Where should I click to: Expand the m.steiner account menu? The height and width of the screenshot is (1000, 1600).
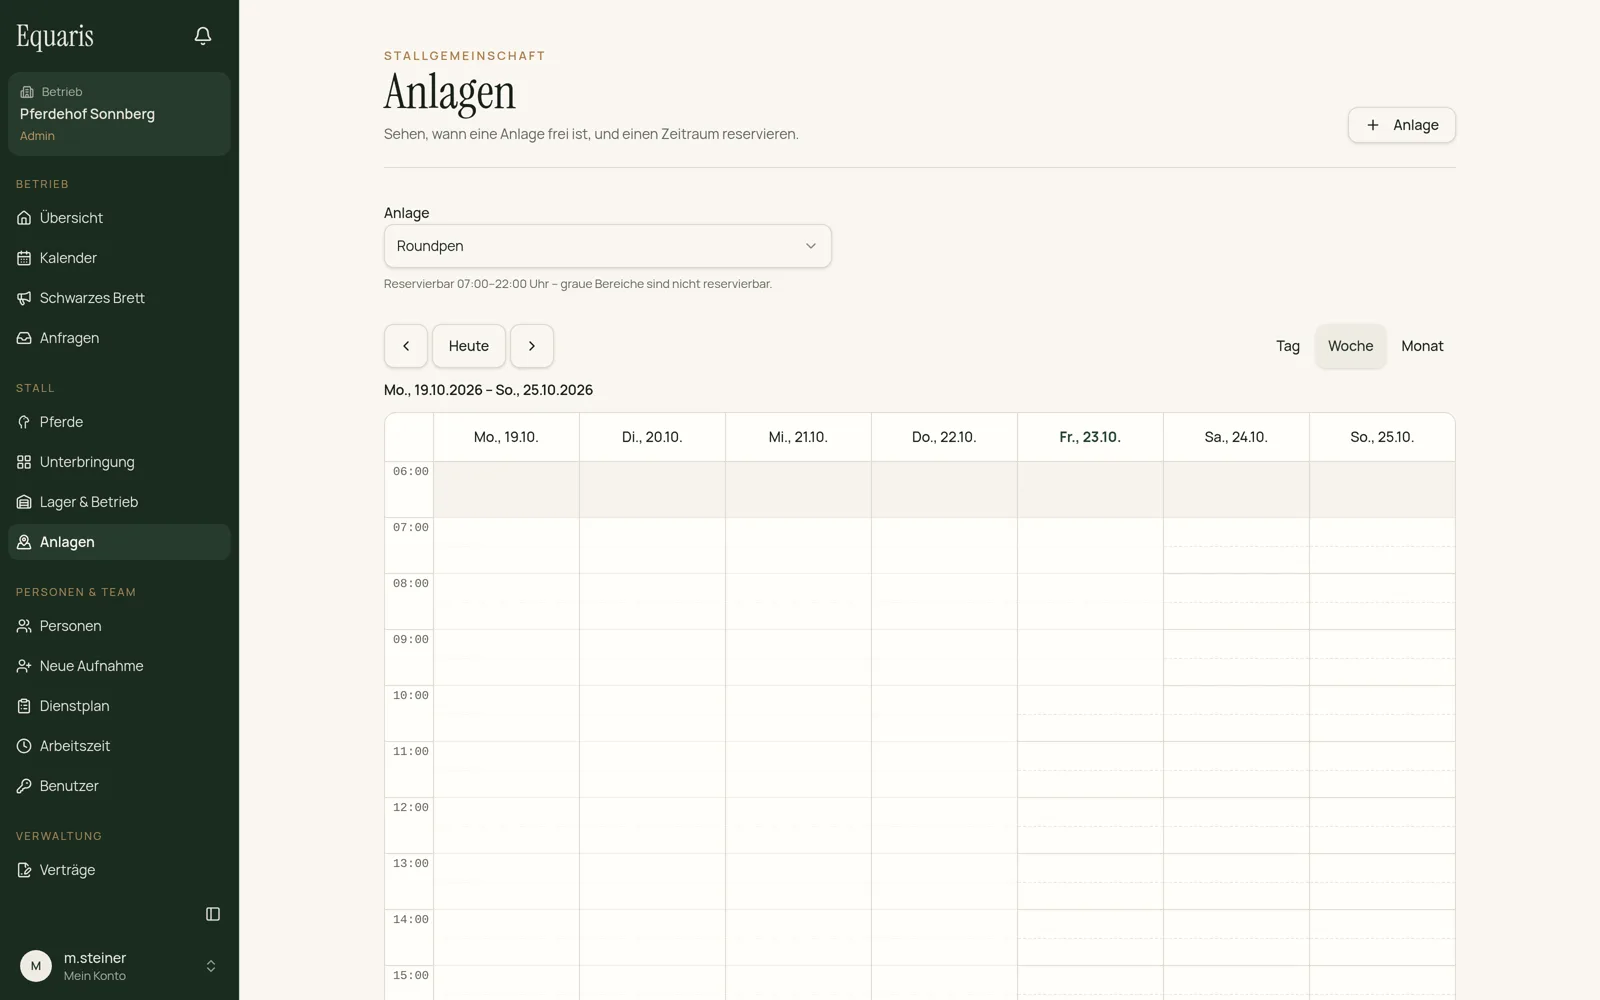click(x=119, y=966)
